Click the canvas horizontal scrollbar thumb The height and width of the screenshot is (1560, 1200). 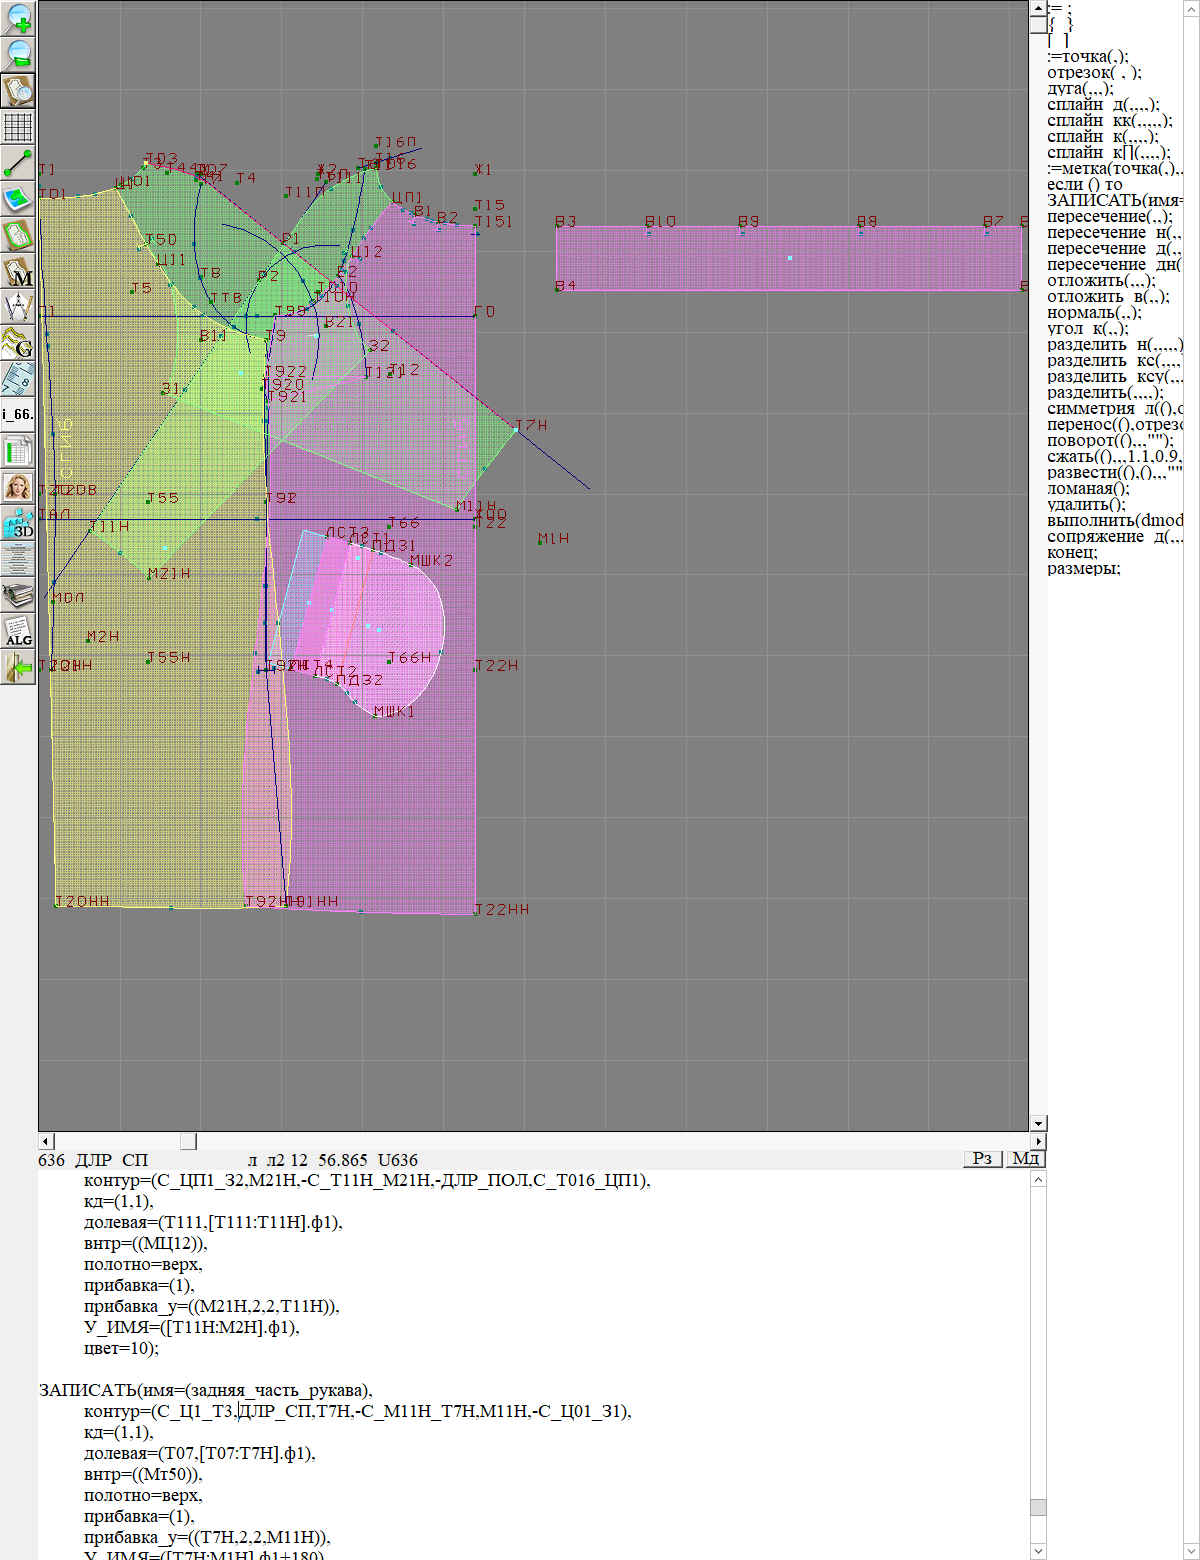(188, 1141)
